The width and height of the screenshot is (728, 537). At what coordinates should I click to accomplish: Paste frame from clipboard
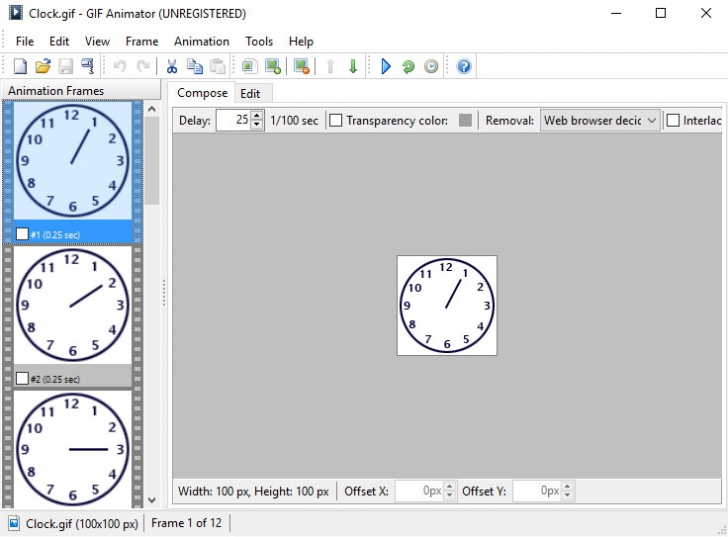coord(217,66)
